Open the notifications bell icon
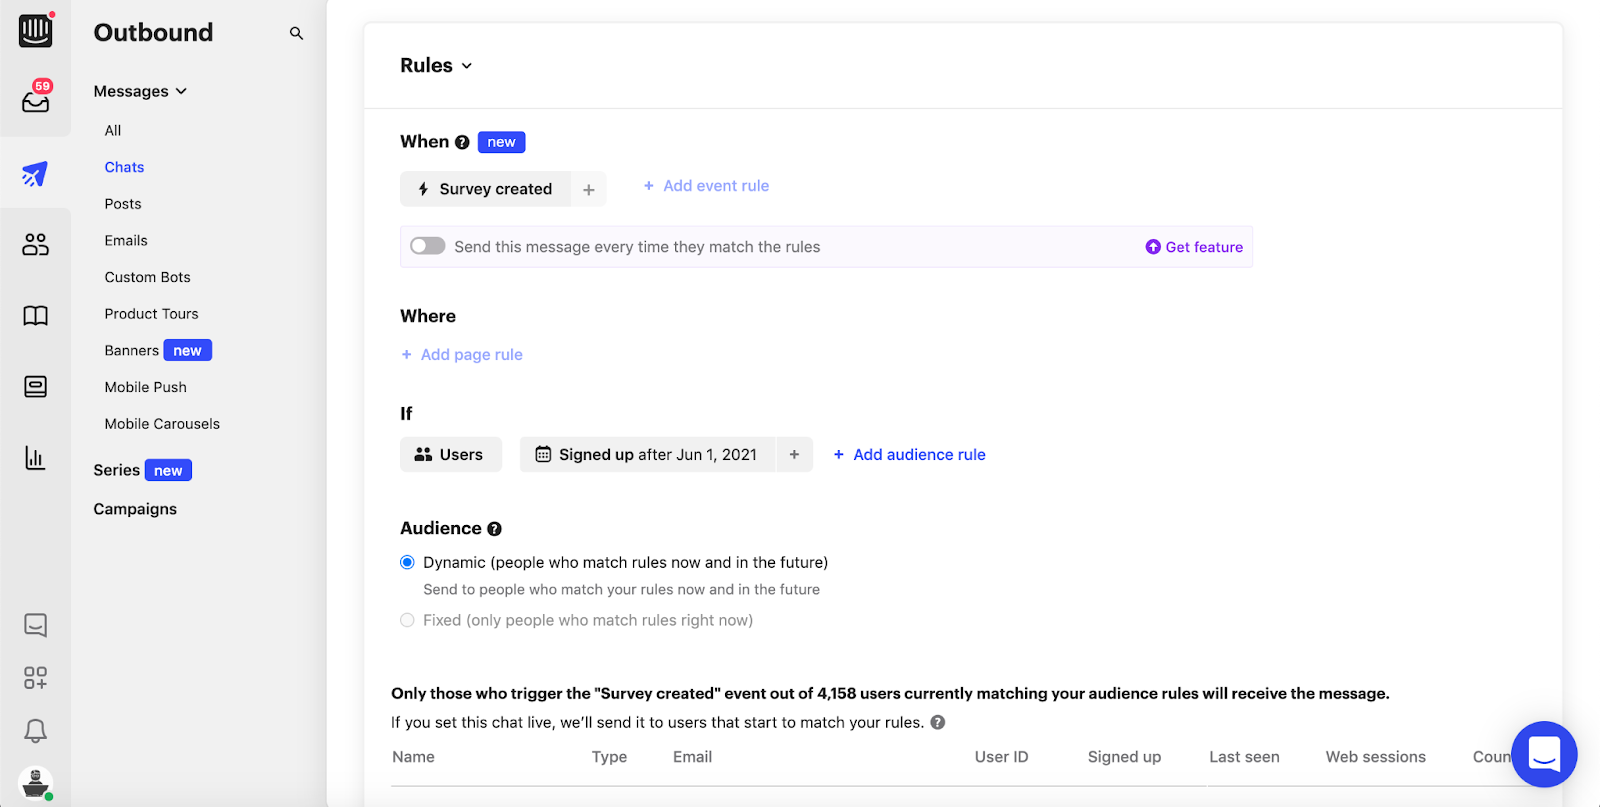The height and width of the screenshot is (807, 1600). click(x=35, y=731)
